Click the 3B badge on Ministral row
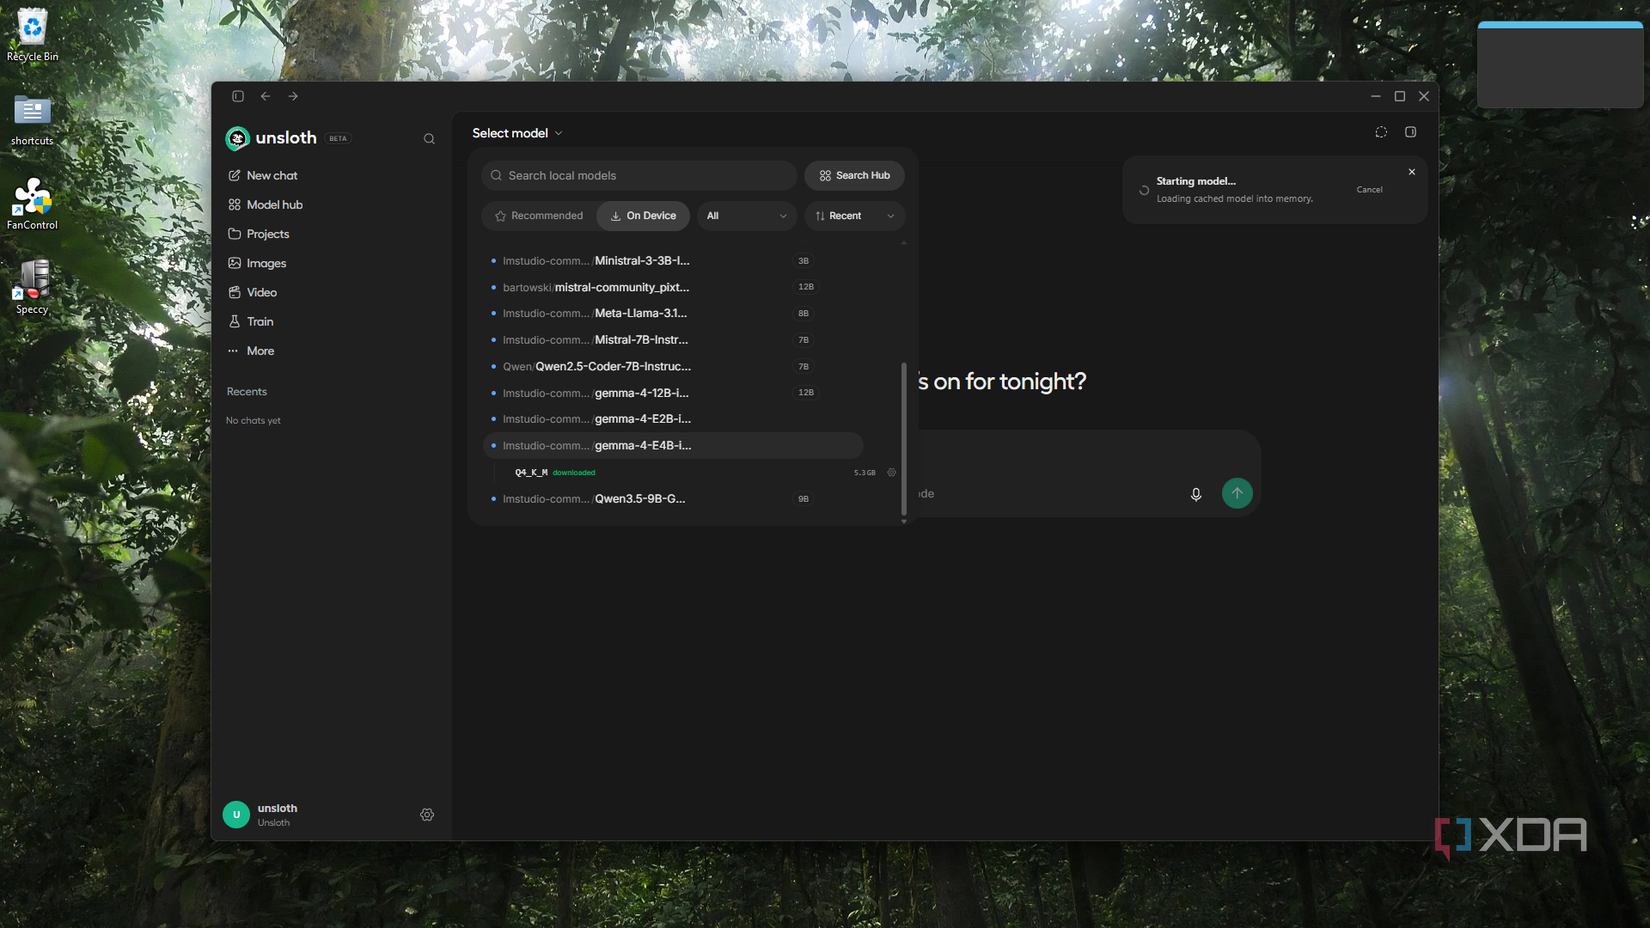This screenshot has height=928, width=1650. point(803,261)
